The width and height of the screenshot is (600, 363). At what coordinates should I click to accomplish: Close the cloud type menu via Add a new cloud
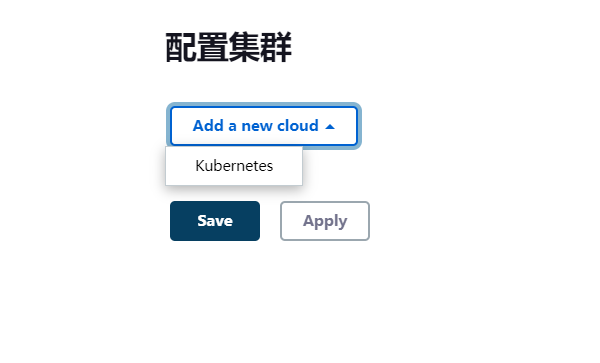click(264, 126)
